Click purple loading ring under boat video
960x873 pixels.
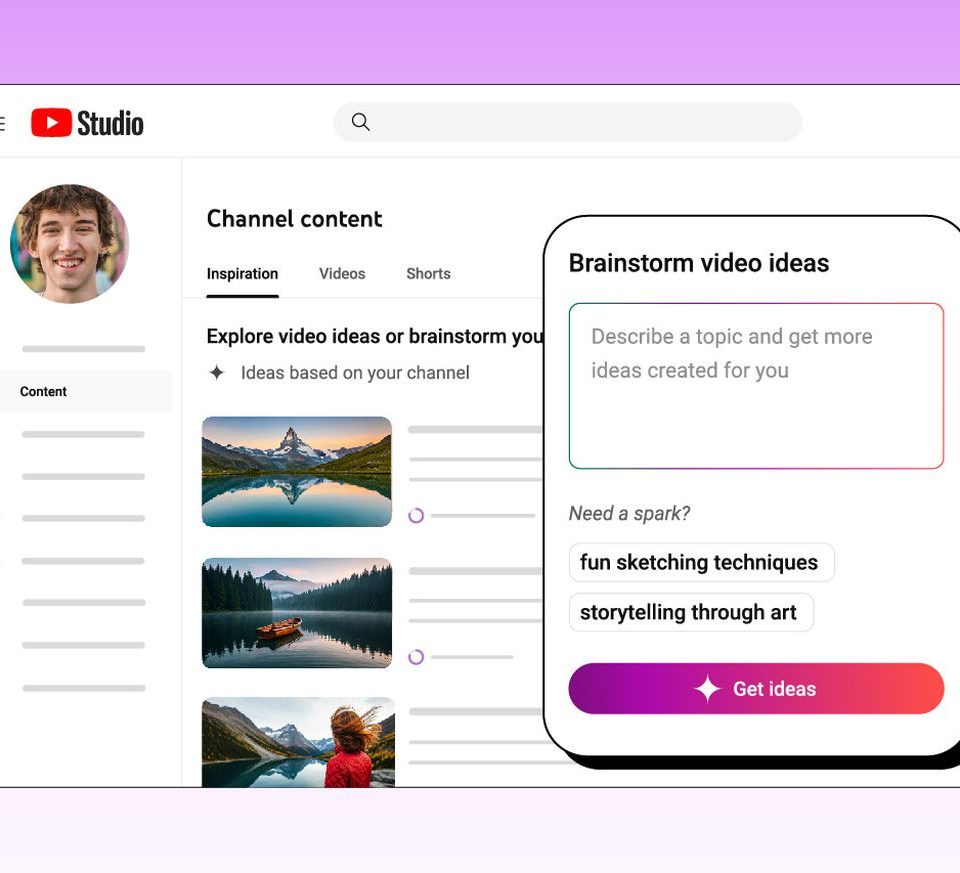click(x=416, y=657)
